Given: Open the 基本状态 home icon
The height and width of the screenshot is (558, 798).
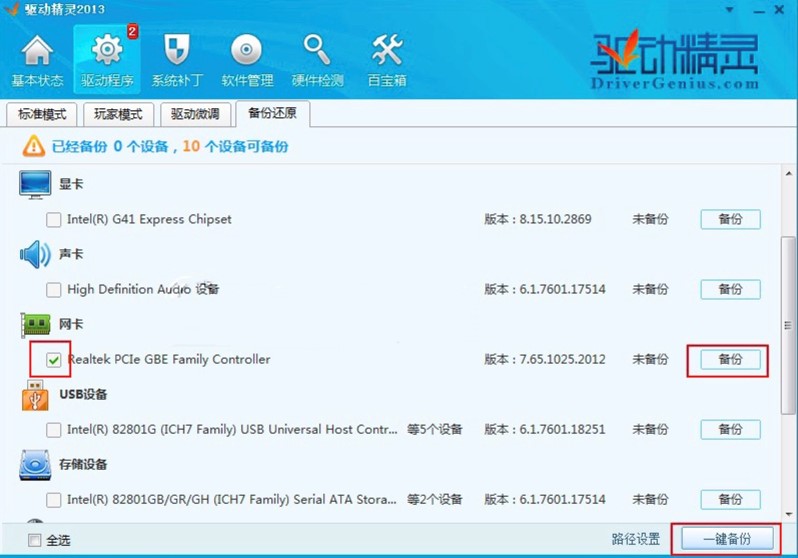Looking at the screenshot, I should coord(37,61).
